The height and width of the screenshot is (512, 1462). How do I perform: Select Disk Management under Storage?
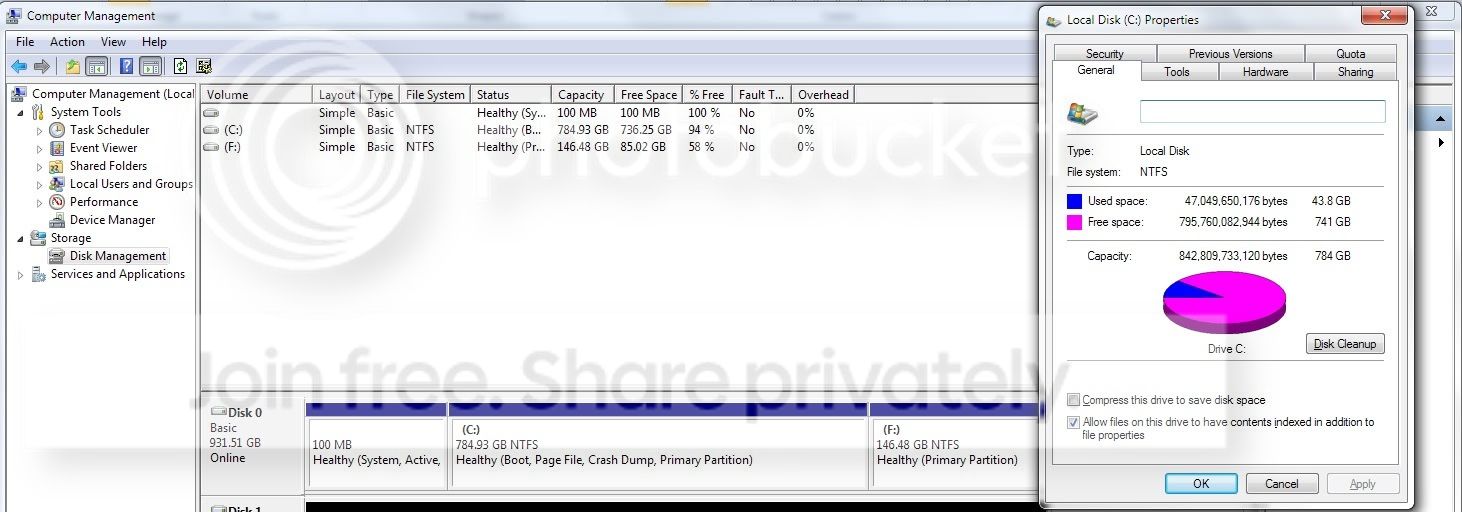tap(117, 256)
